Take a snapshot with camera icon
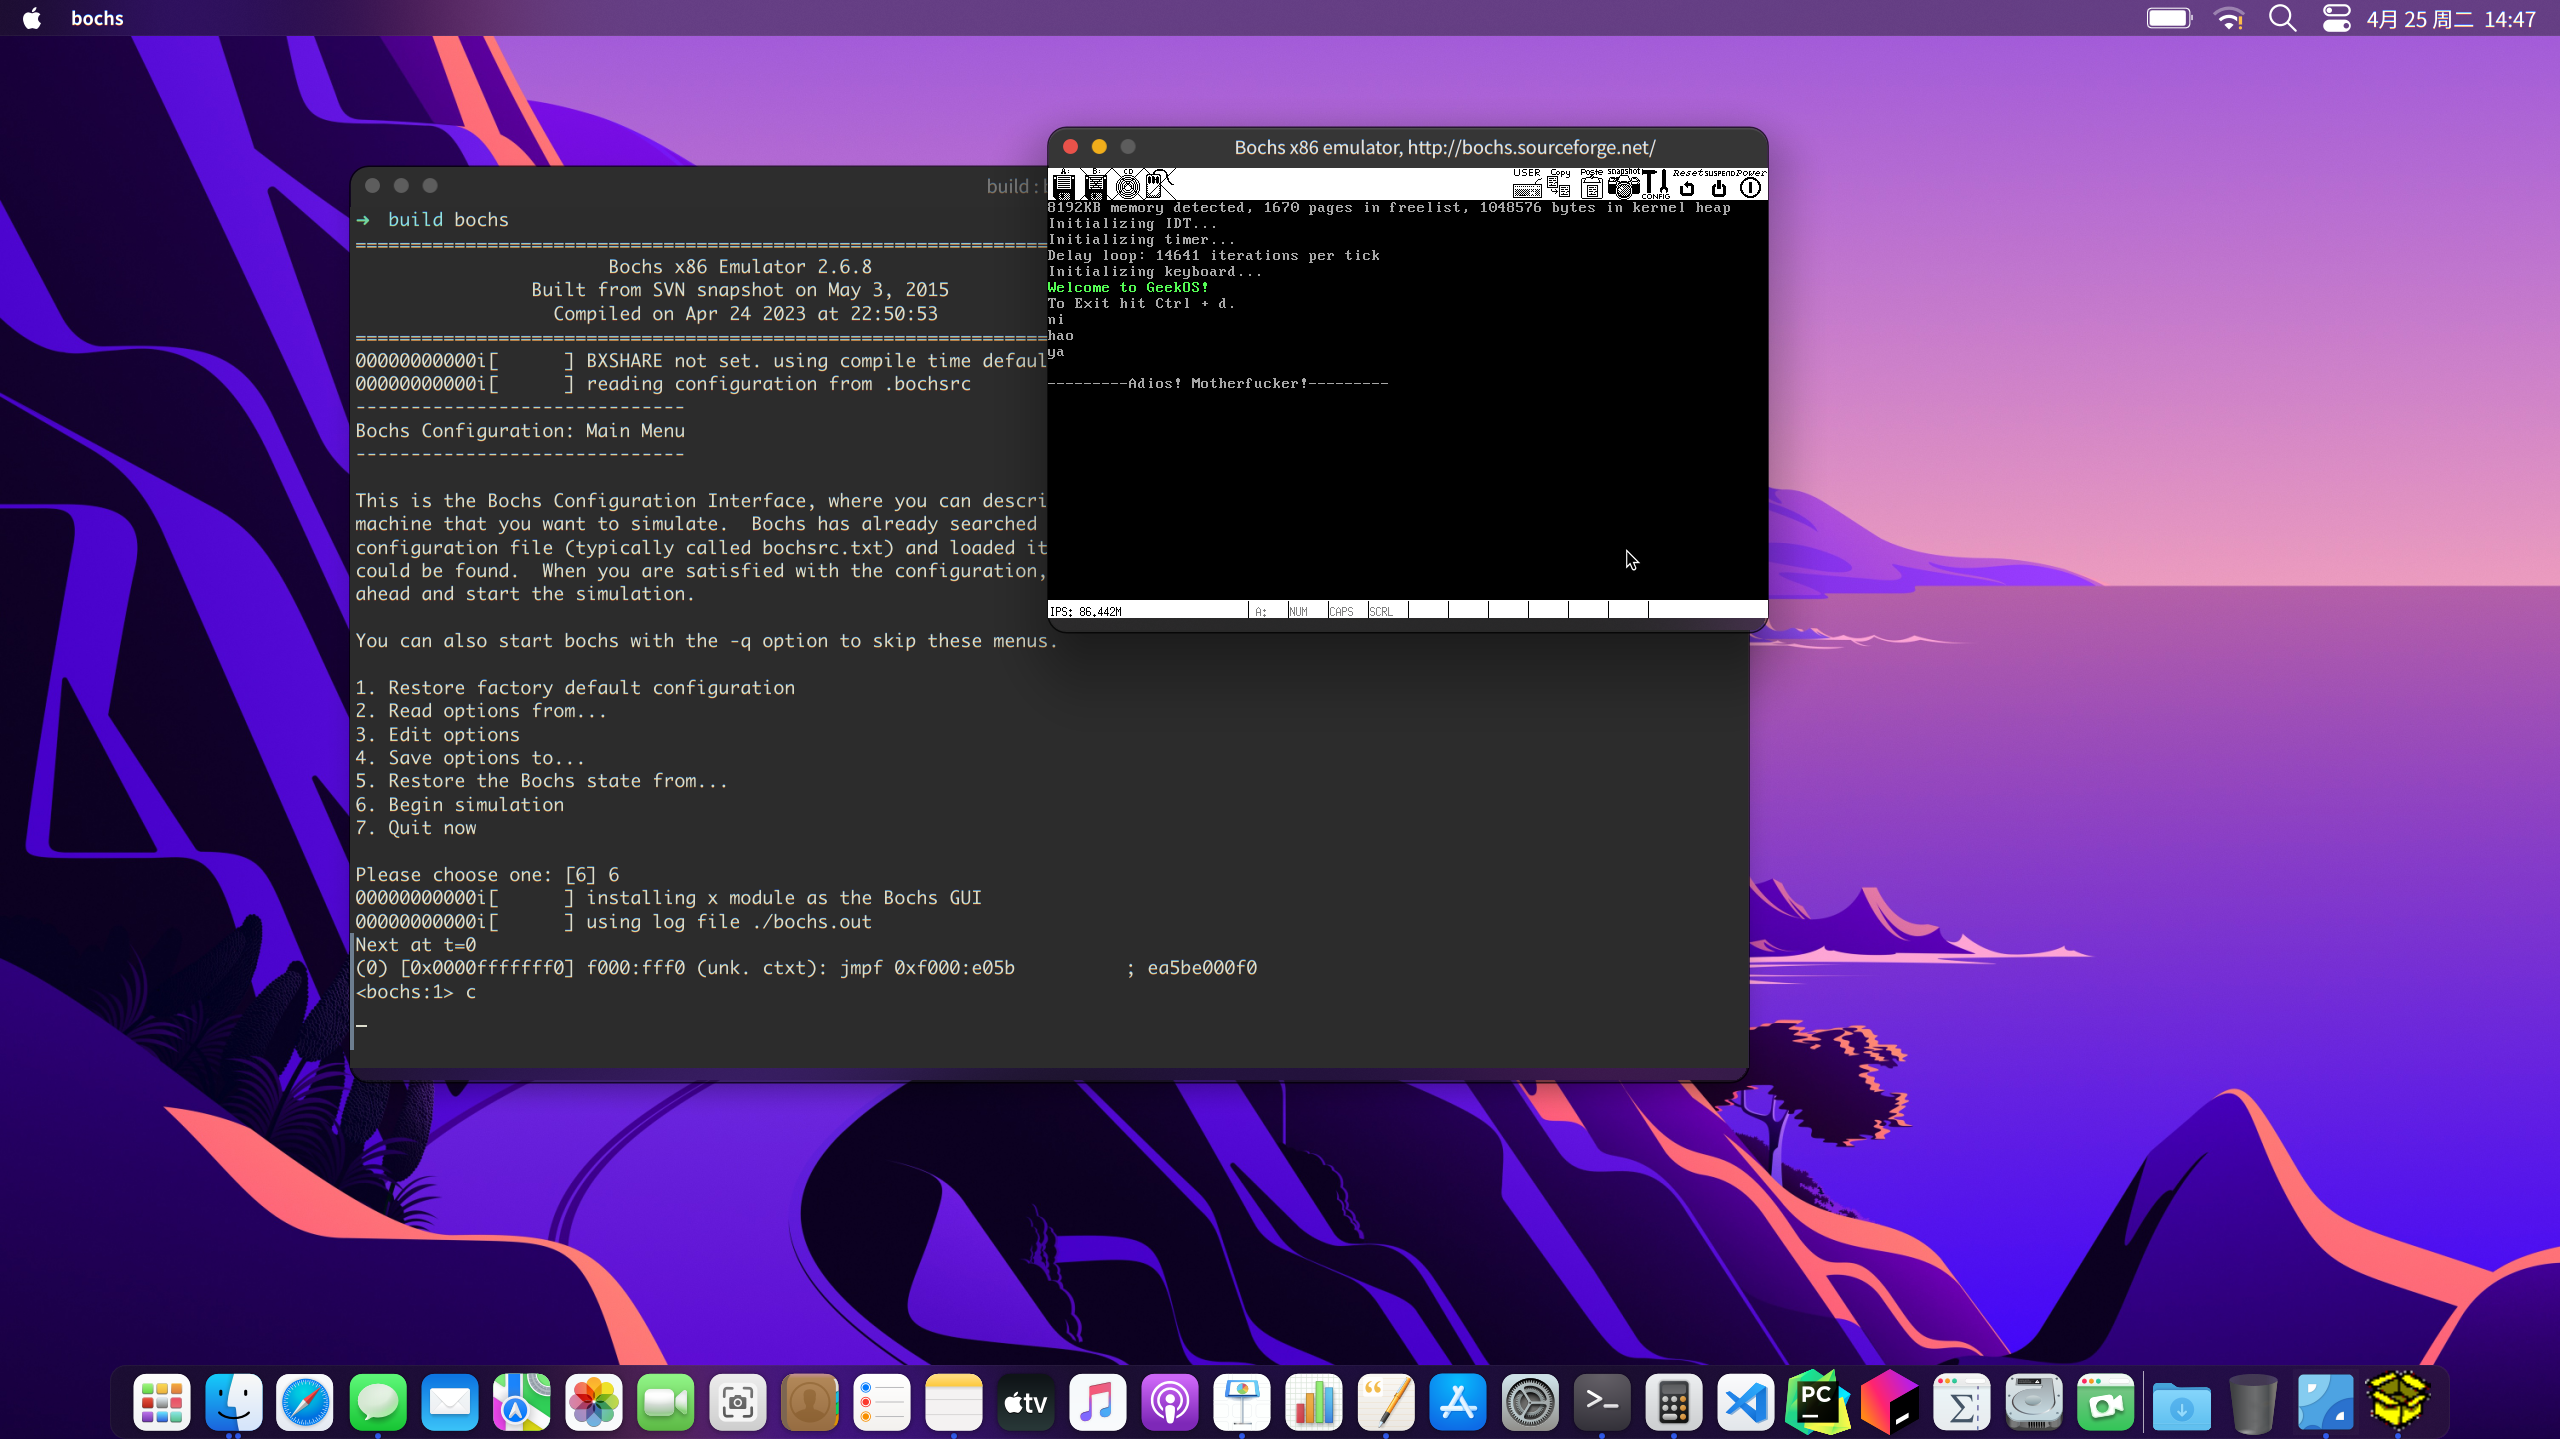 tap(1623, 184)
